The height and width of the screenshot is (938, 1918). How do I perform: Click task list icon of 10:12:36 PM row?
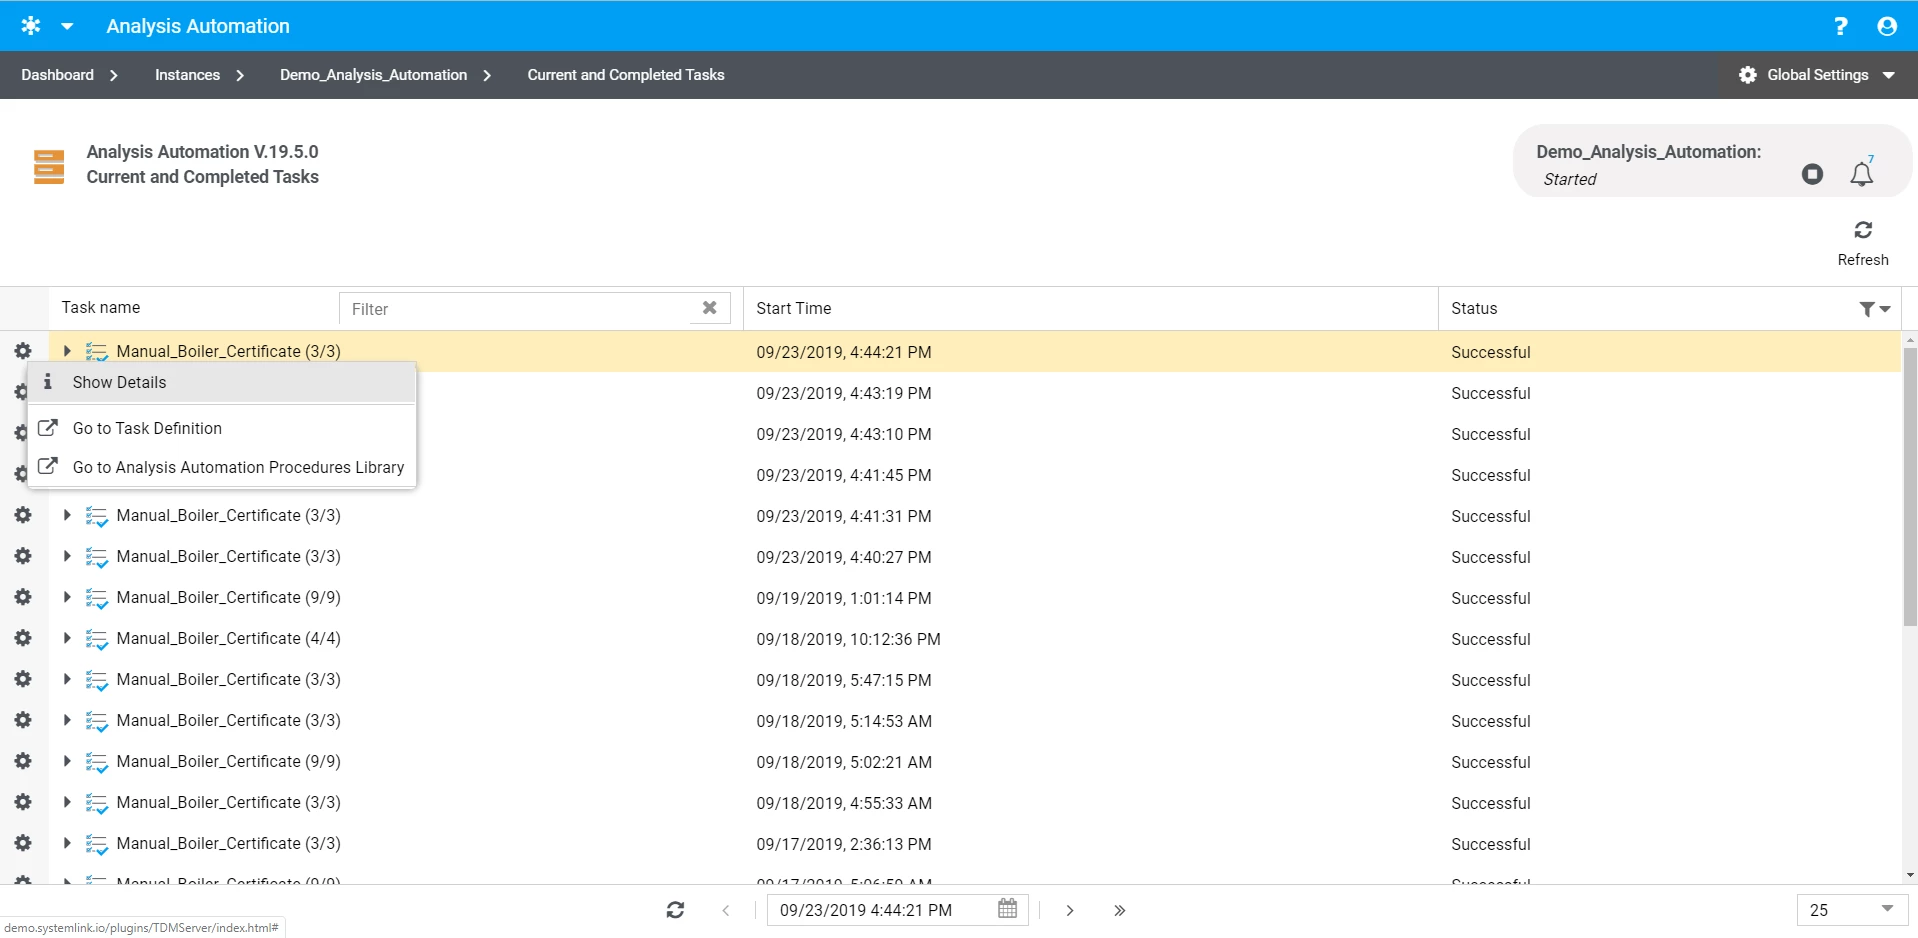click(x=97, y=639)
